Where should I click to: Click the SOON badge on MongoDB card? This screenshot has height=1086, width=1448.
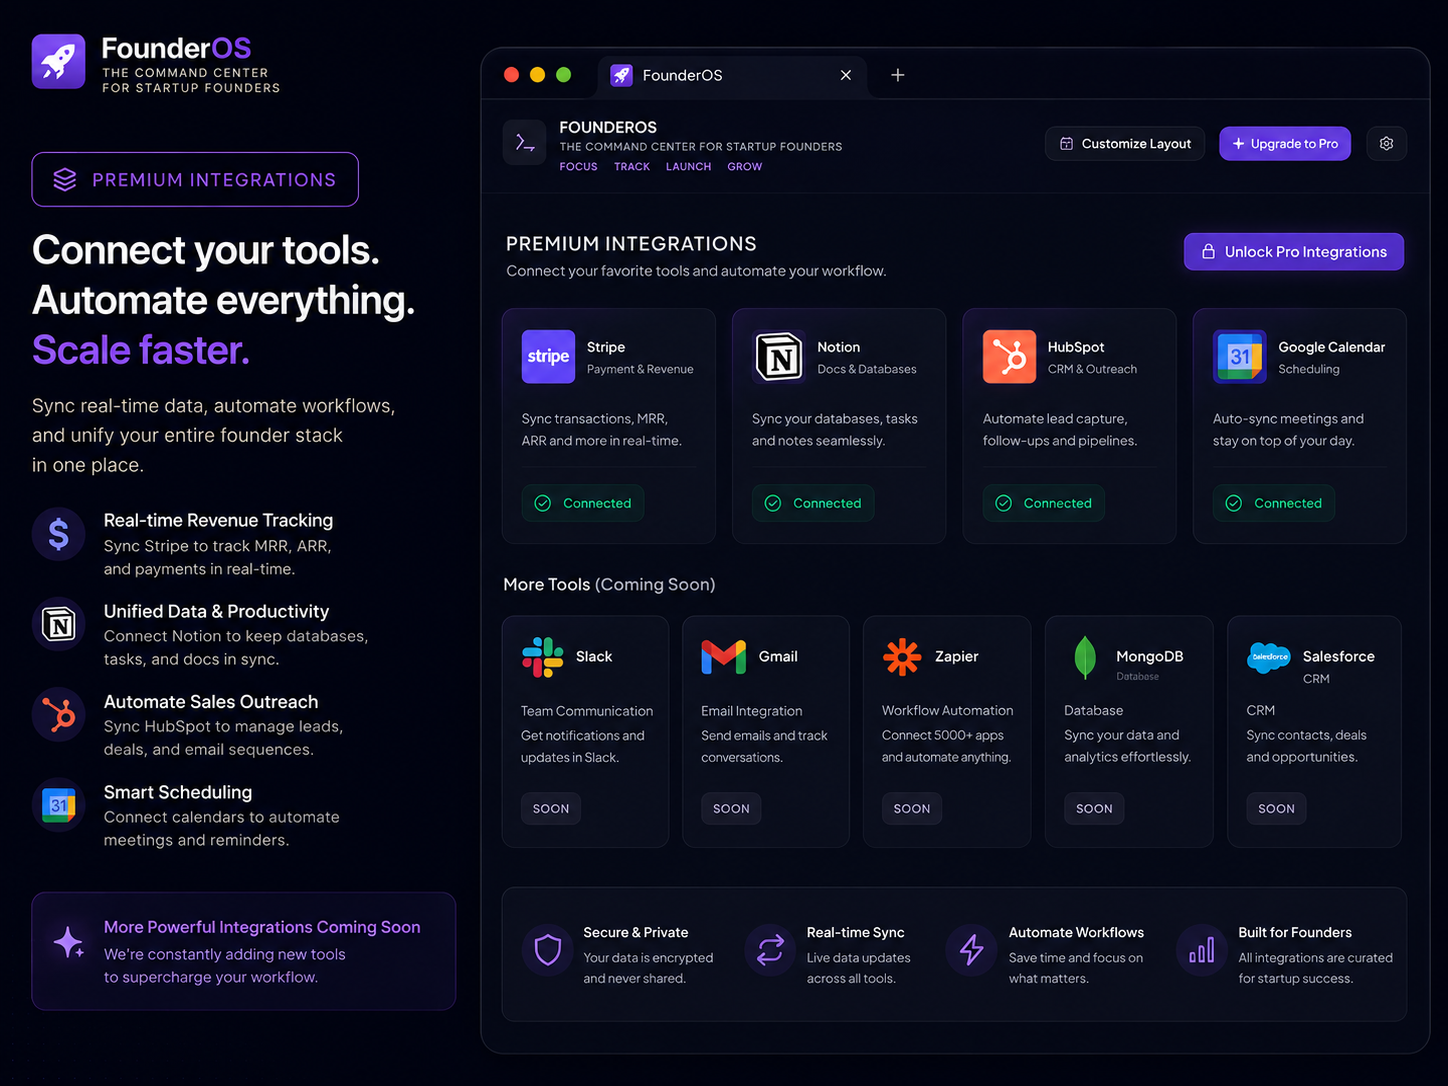coord(1094,808)
